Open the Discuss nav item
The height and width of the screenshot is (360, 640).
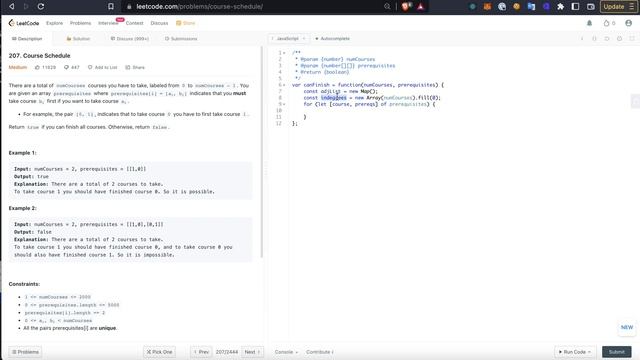[159, 23]
